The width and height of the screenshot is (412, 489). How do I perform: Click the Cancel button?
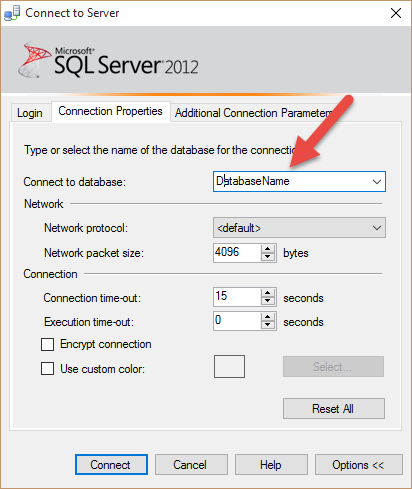(191, 464)
